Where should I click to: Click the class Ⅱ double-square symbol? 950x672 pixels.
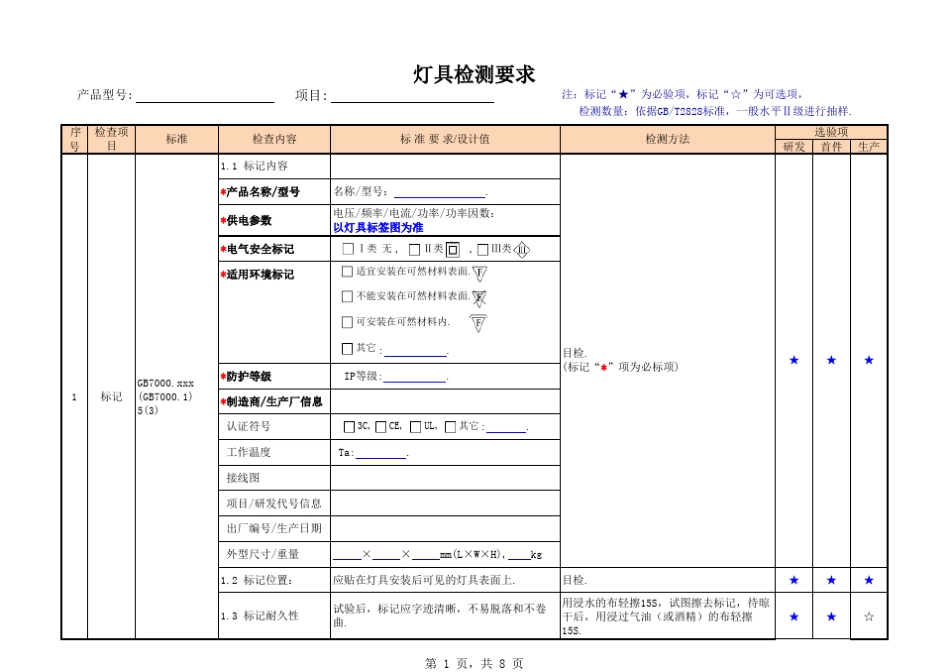coord(453,250)
